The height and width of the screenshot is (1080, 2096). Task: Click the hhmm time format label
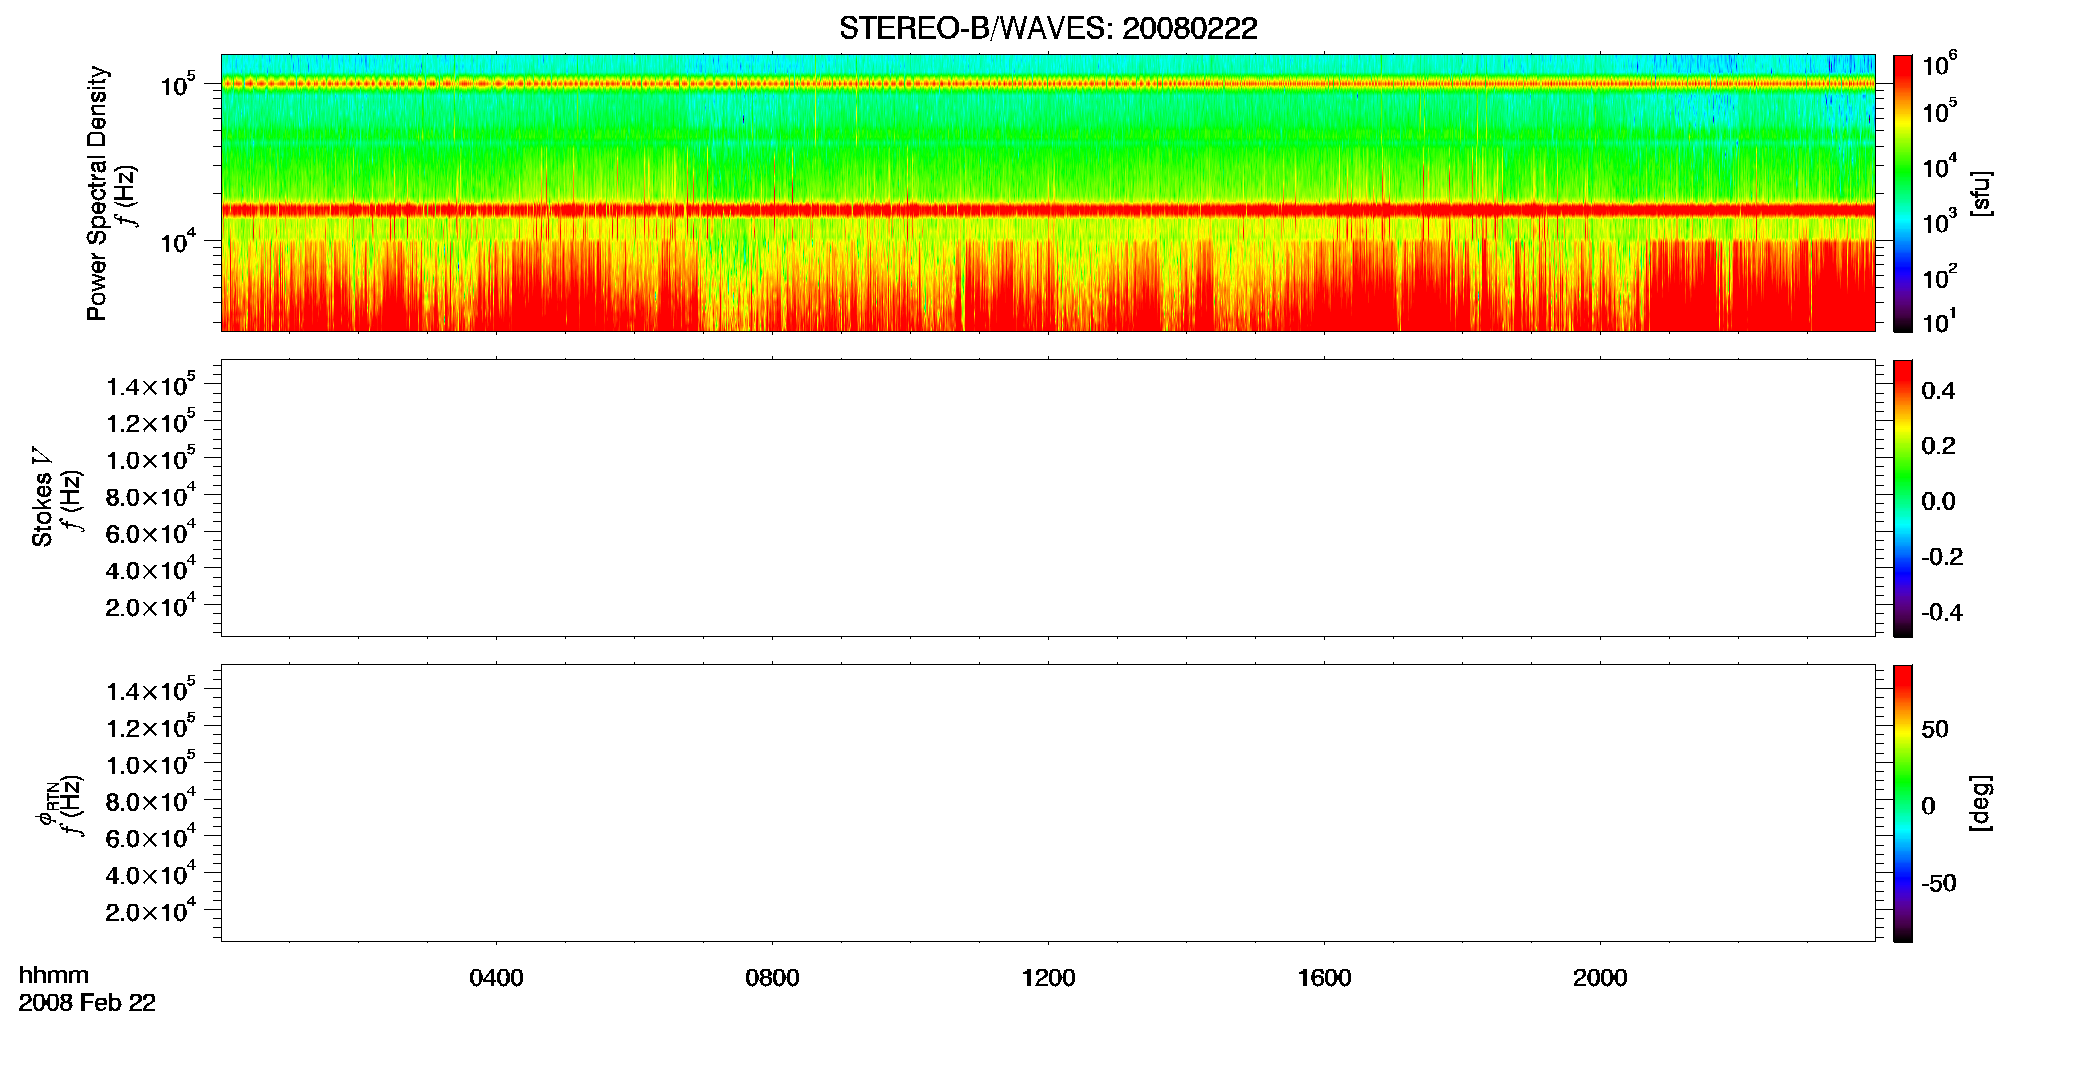(x=54, y=976)
